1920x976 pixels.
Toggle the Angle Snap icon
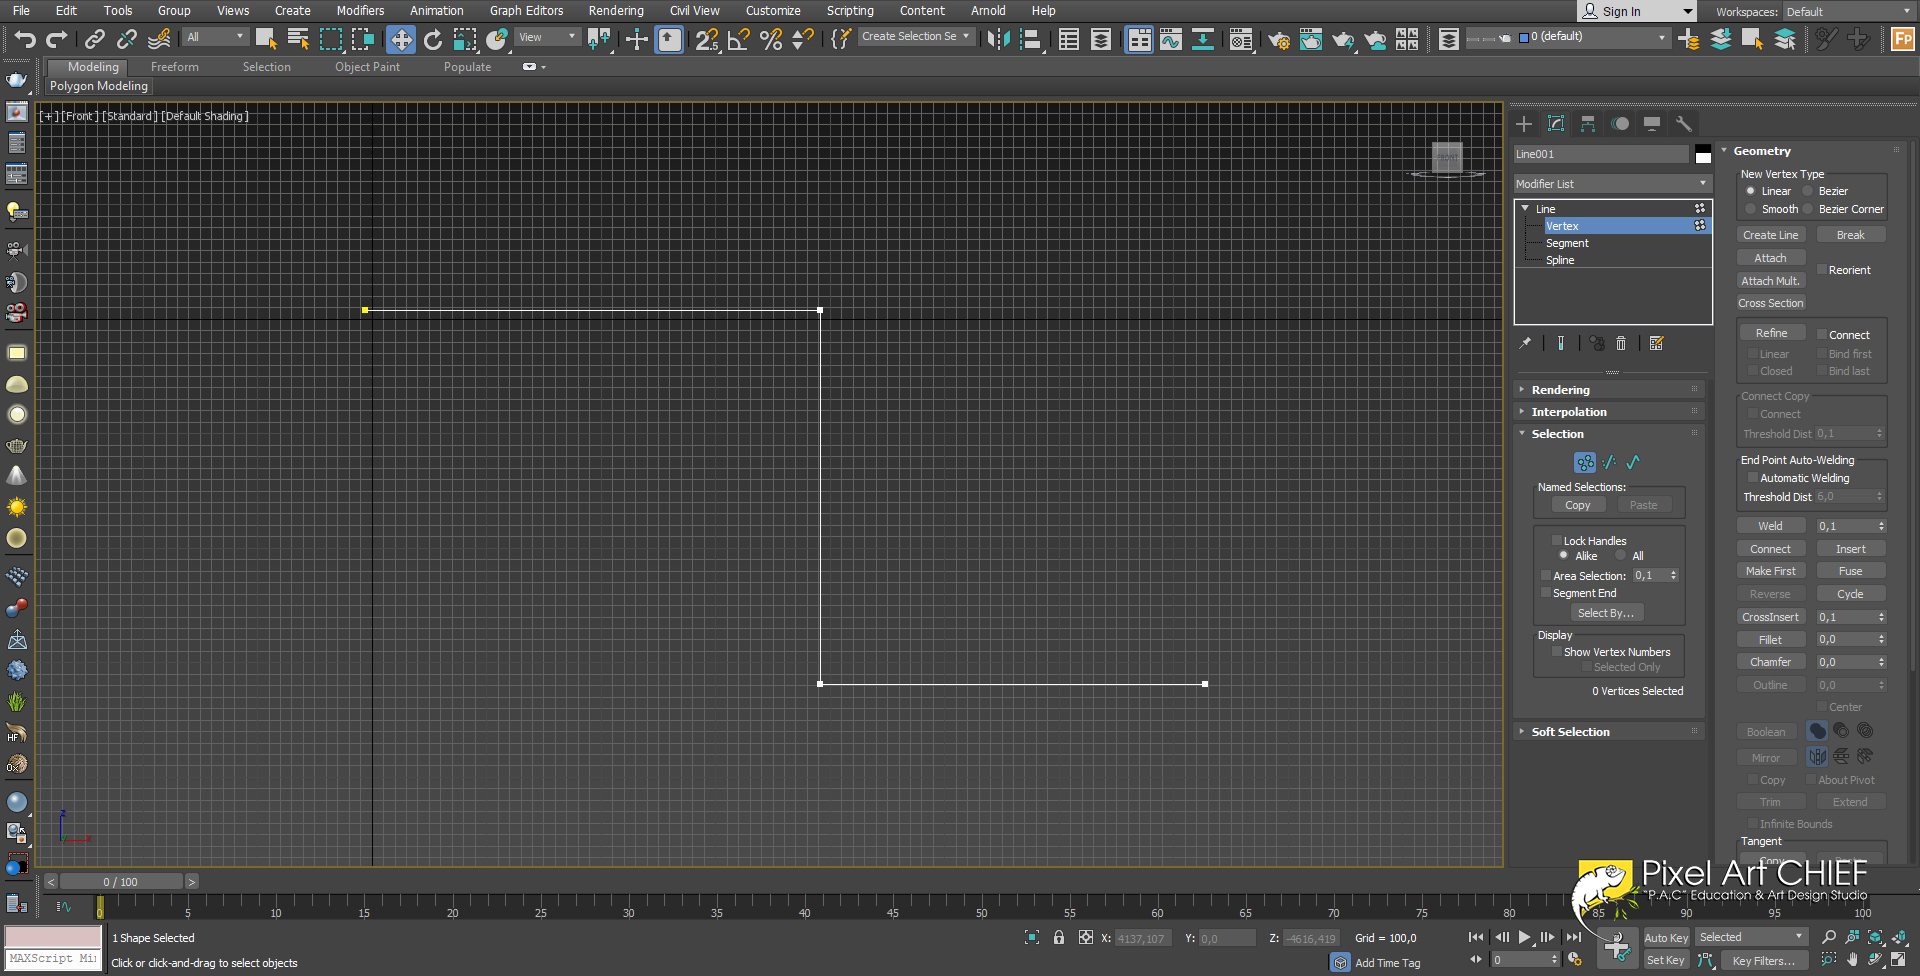click(739, 39)
